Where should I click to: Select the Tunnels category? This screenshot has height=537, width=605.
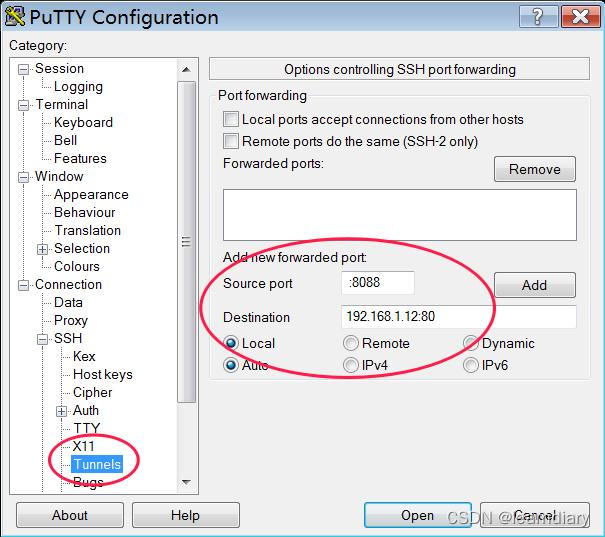(97, 464)
